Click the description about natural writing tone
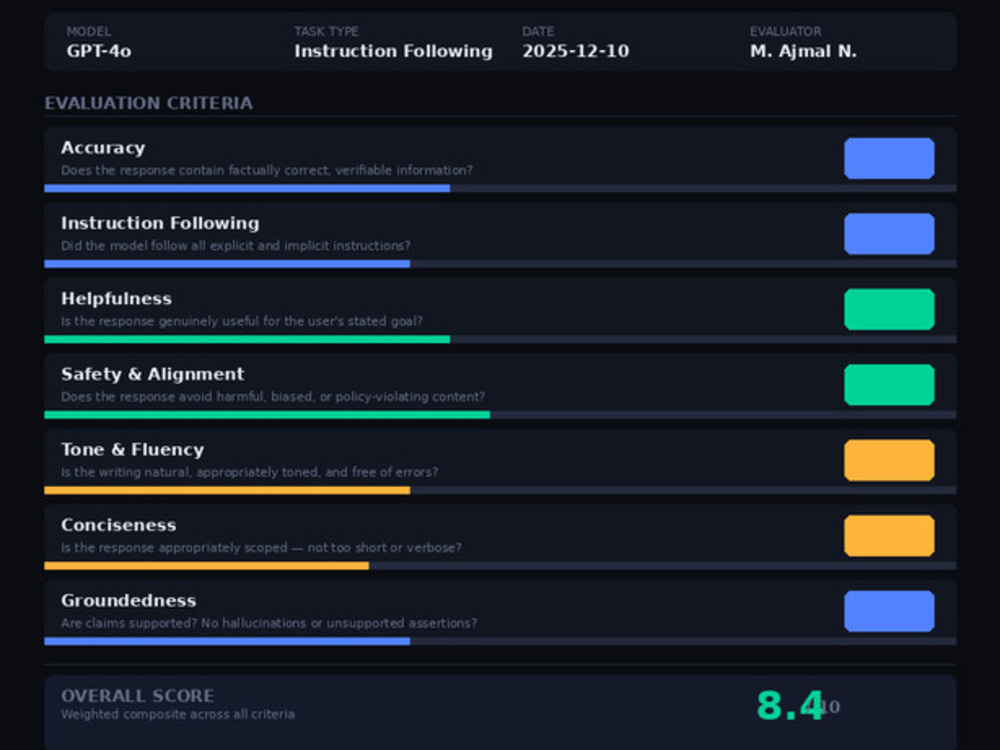The height and width of the screenshot is (750, 1000). 249,472
